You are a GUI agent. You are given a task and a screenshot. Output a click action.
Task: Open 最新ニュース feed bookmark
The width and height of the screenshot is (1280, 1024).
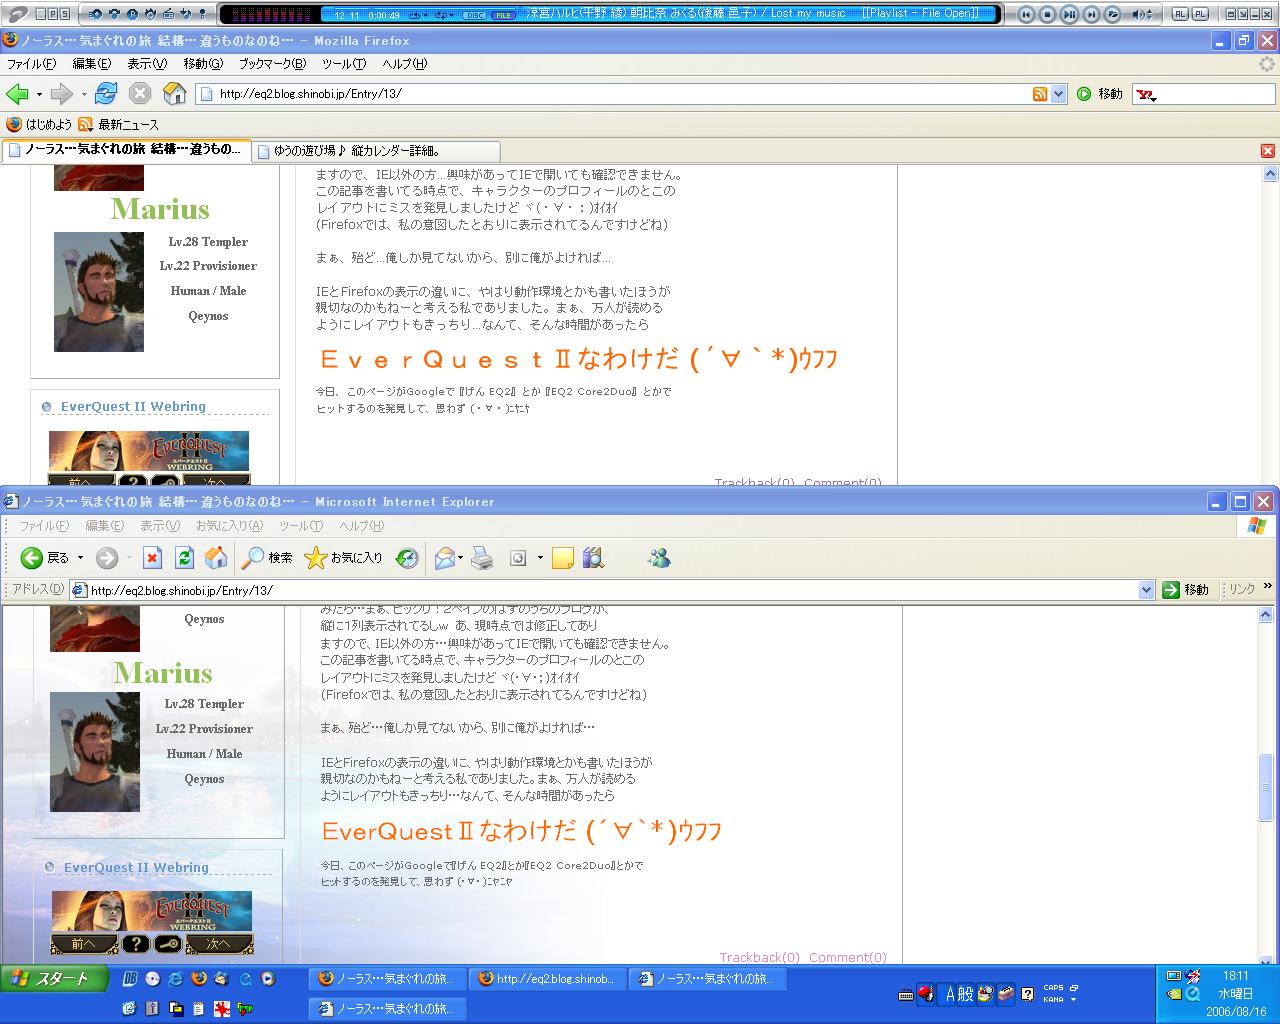(x=118, y=125)
